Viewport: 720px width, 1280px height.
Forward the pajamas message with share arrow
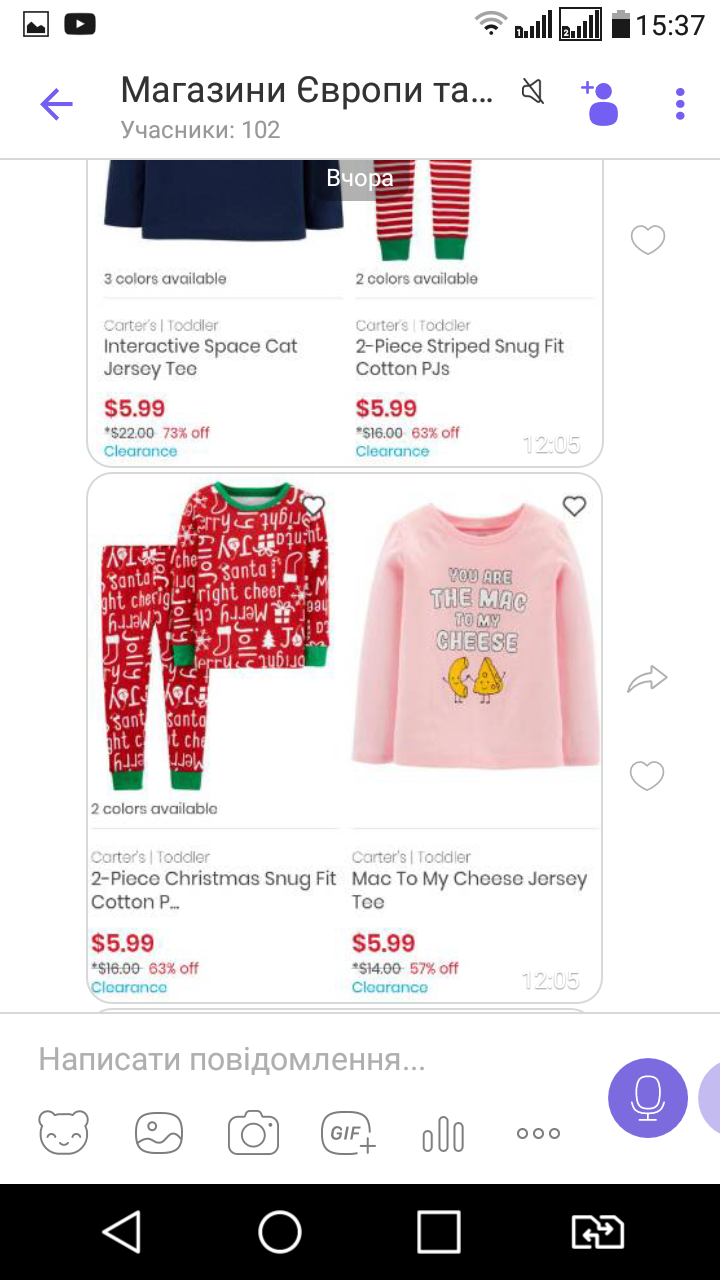[x=647, y=681]
